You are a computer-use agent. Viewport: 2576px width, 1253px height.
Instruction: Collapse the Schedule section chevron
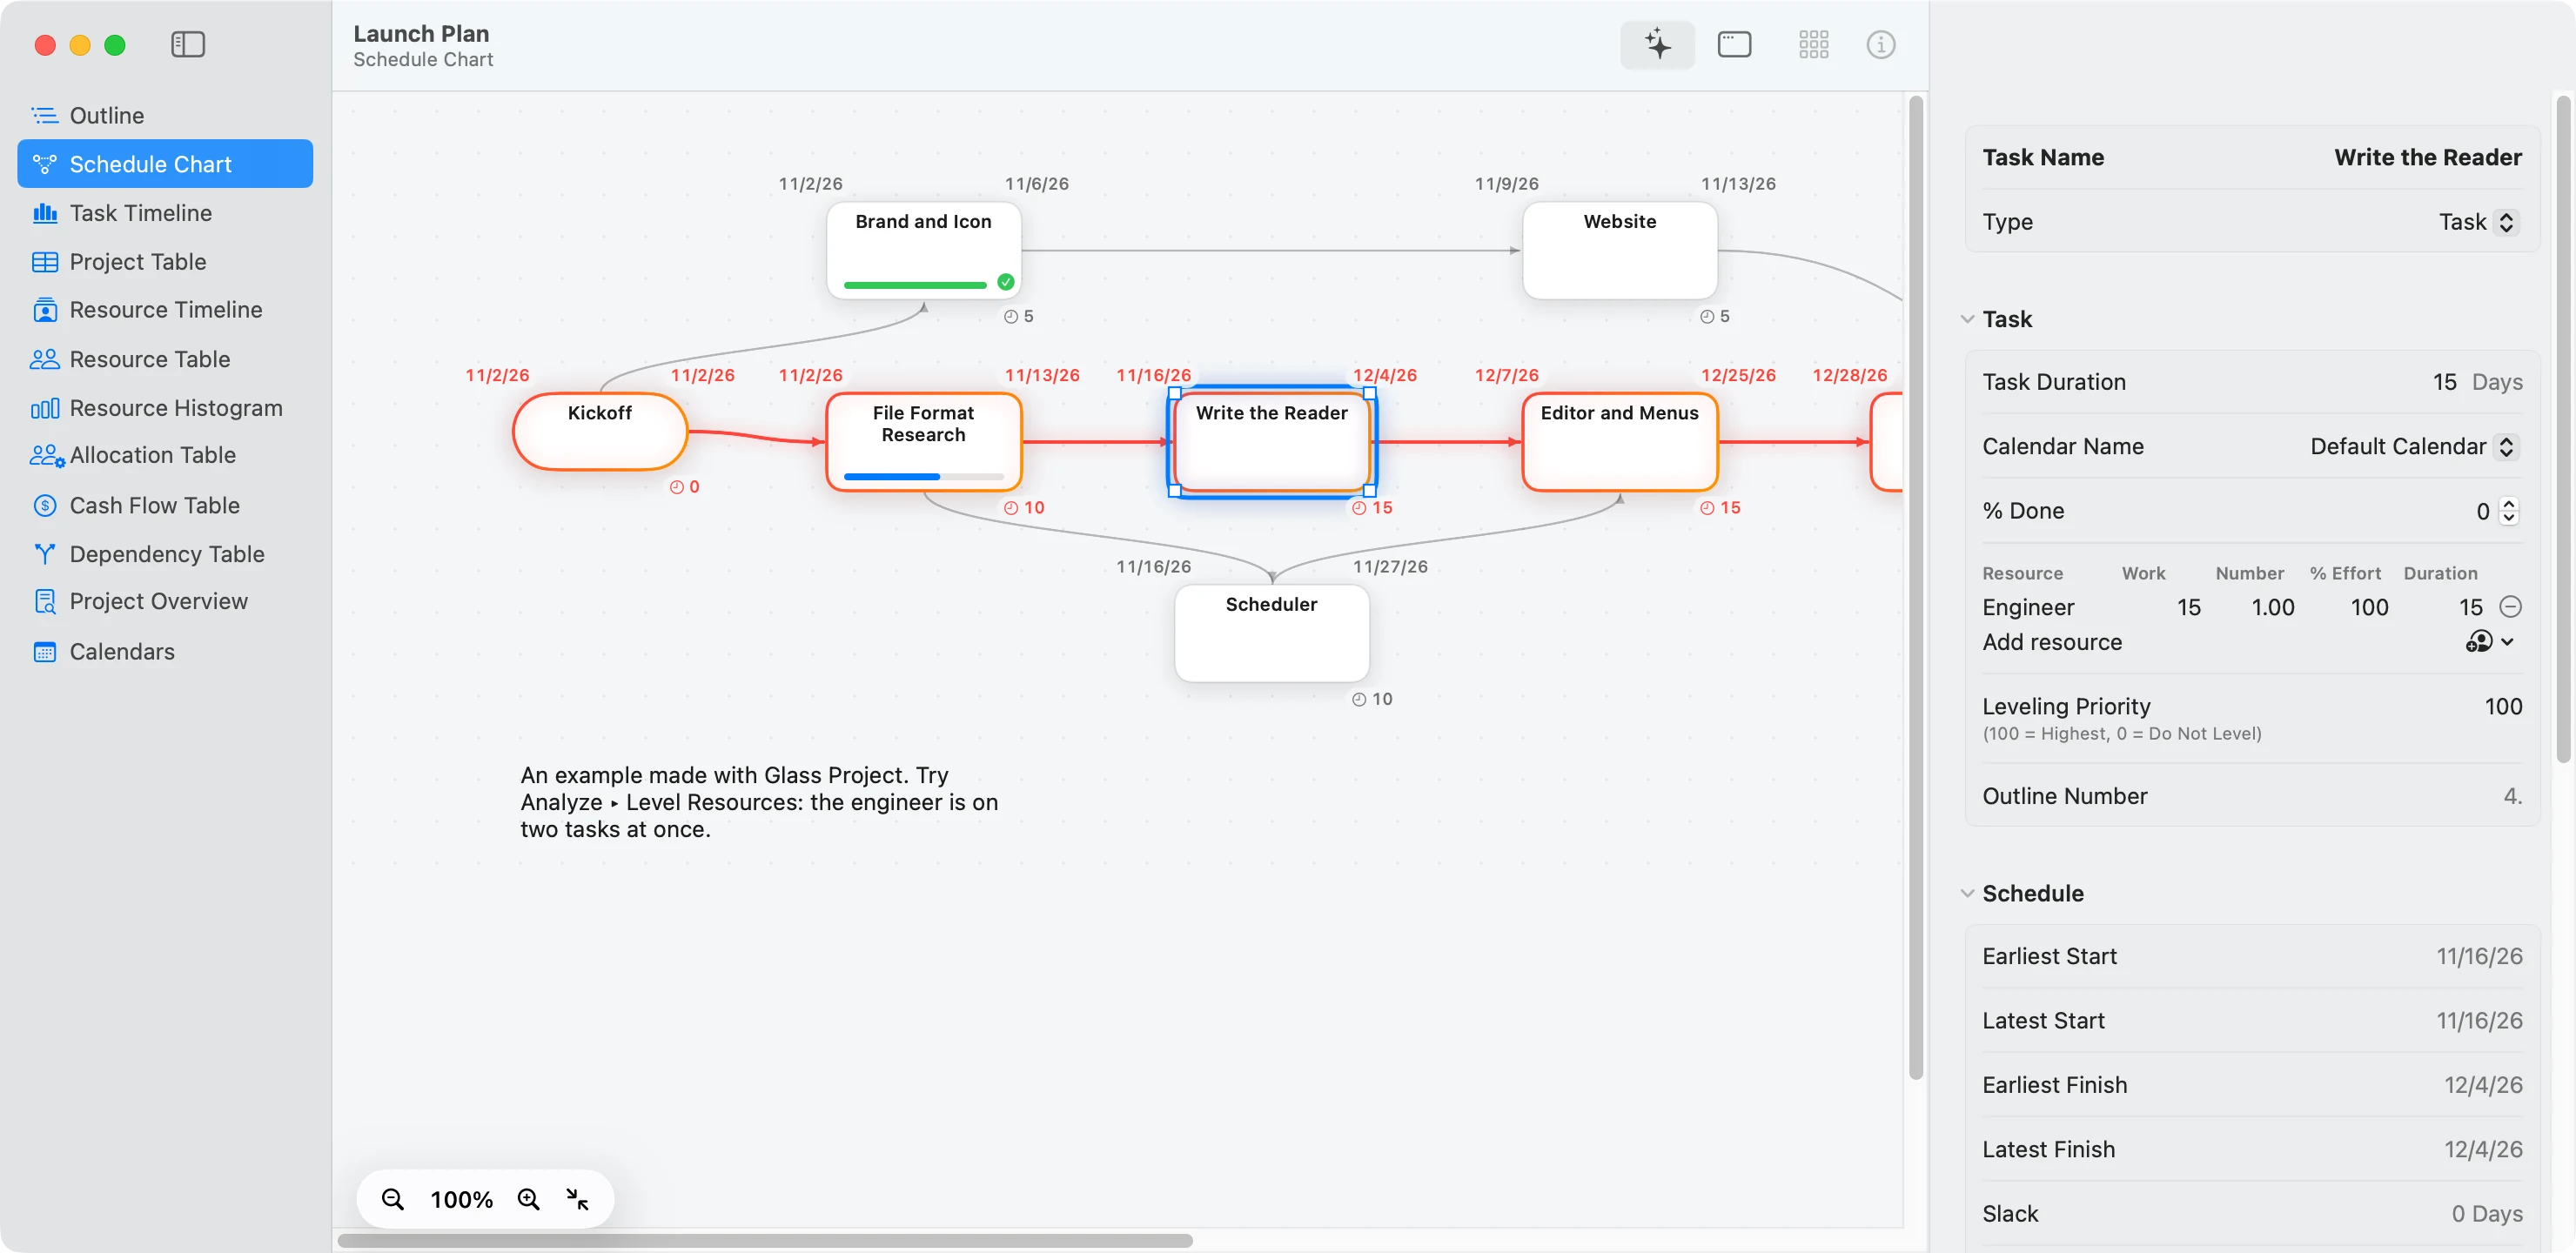tap(1967, 893)
